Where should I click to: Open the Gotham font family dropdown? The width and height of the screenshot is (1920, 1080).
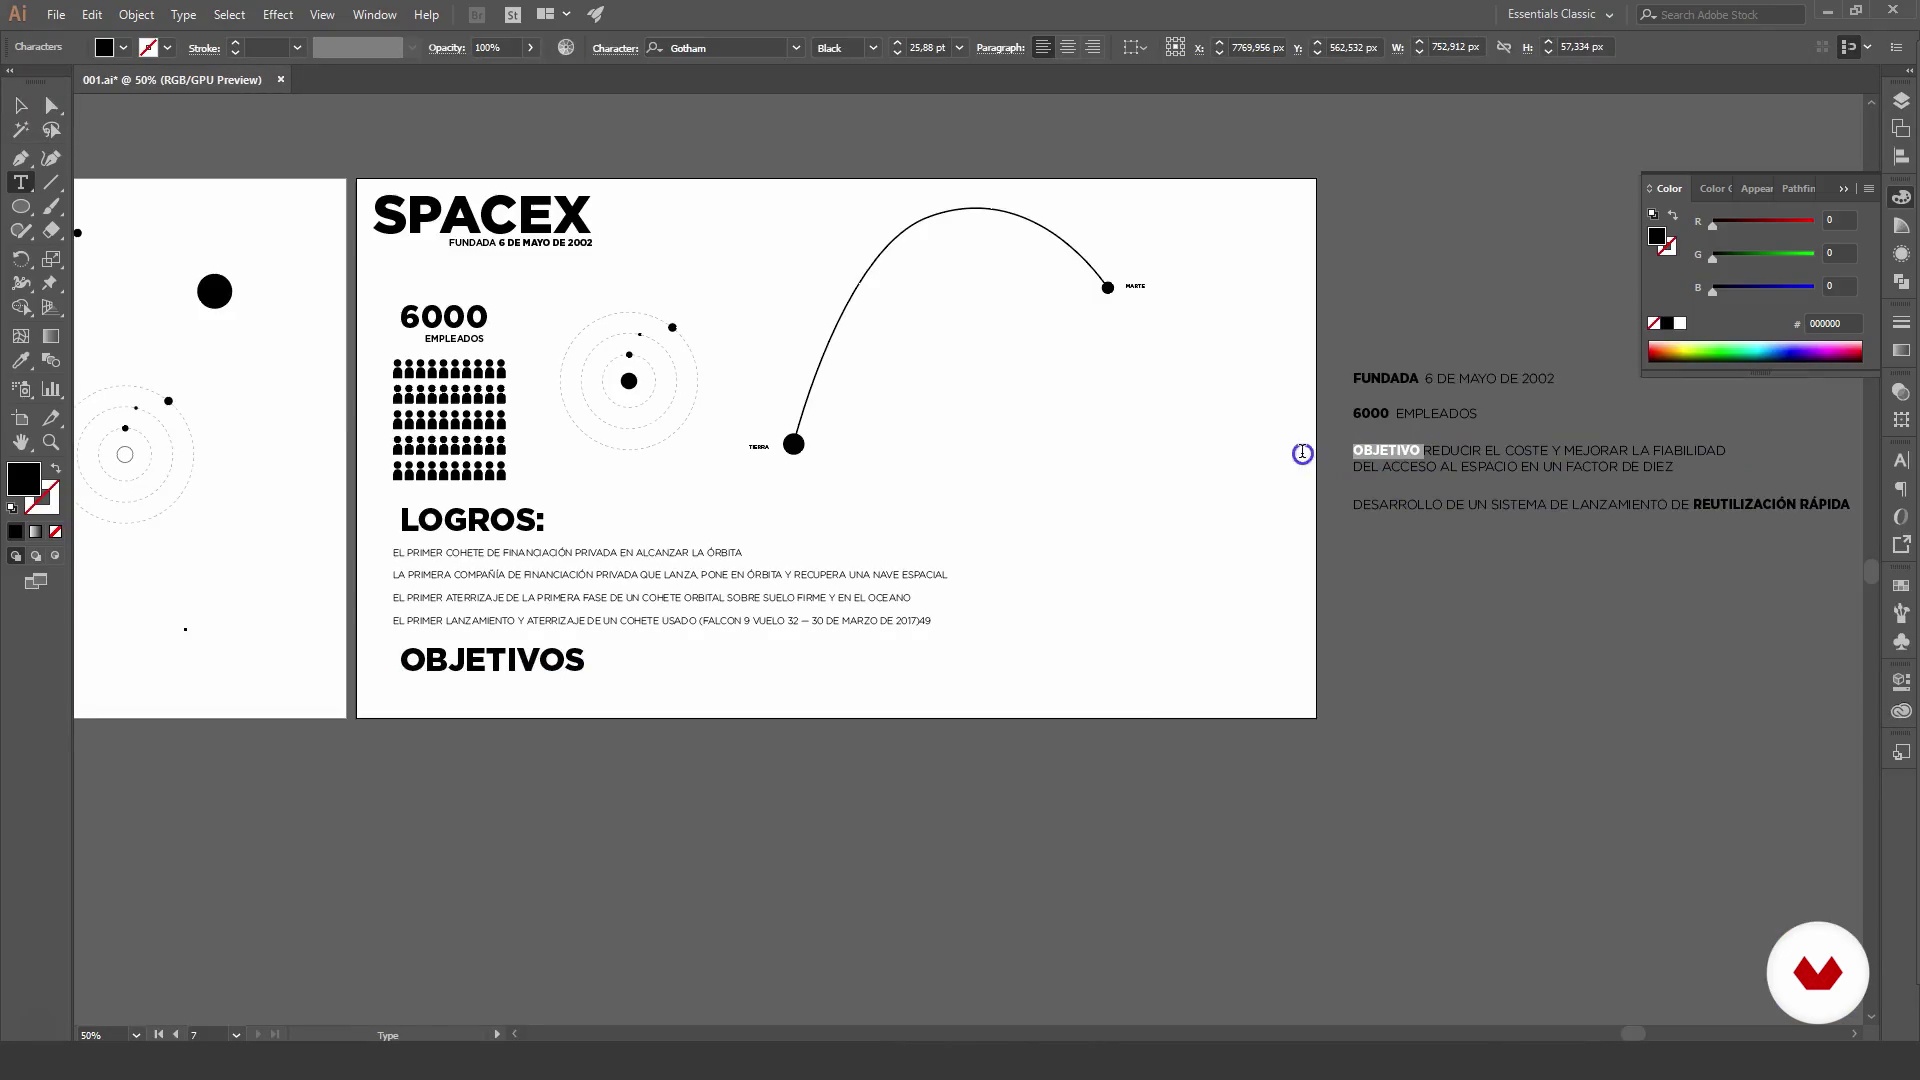point(796,47)
